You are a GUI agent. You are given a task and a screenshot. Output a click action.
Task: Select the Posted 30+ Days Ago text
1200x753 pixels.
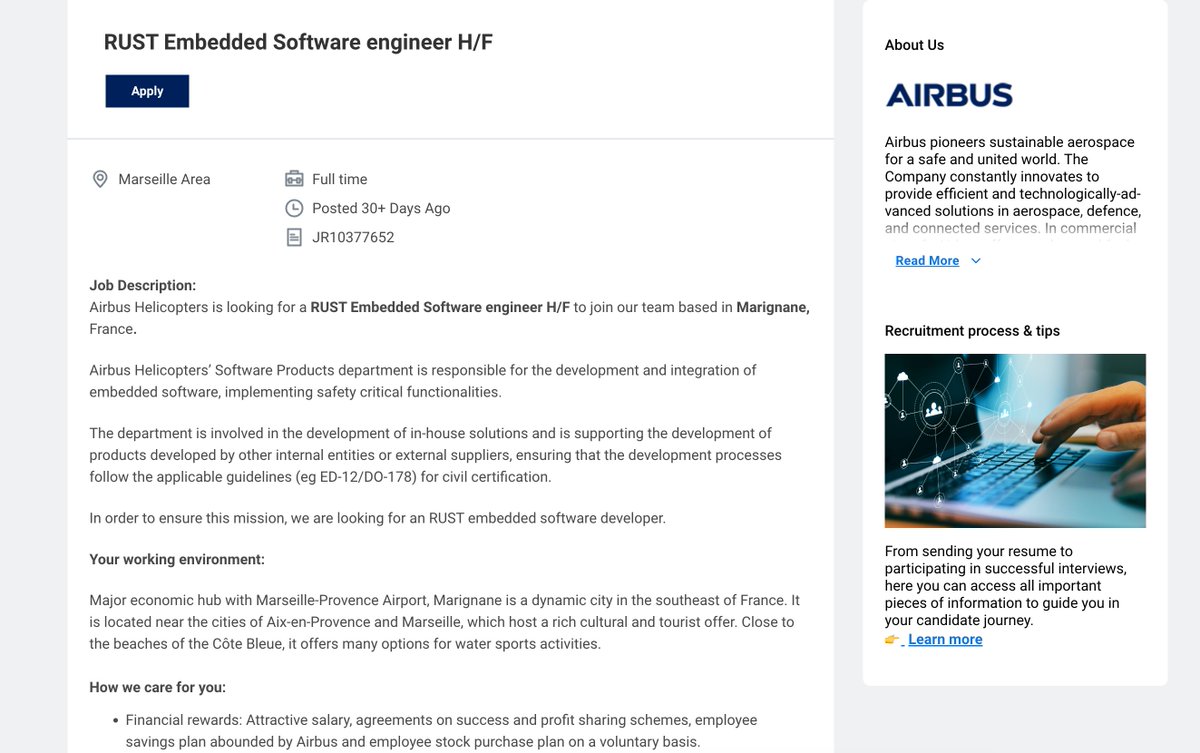pyautogui.click(x=381, y=208)
